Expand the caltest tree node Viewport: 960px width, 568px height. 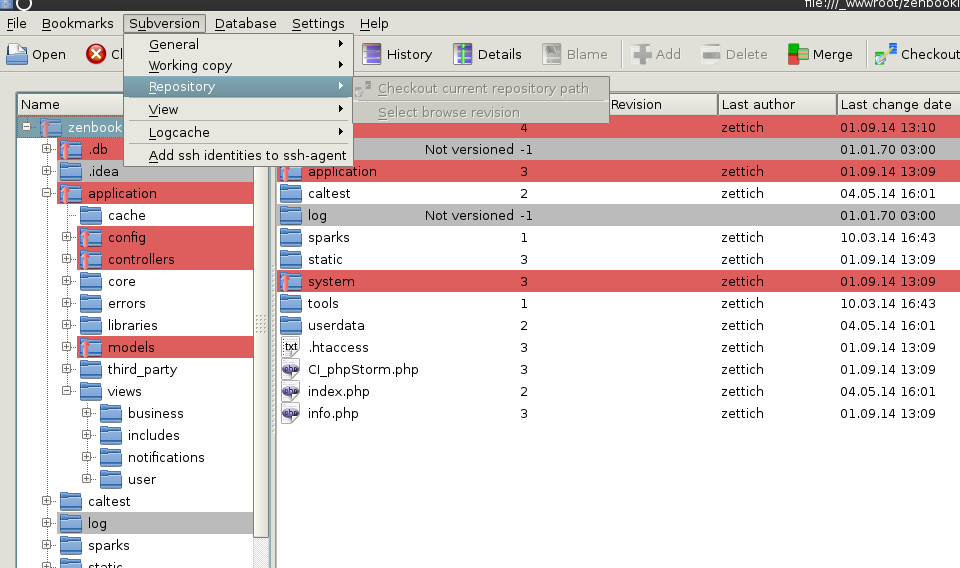[47, 501]
